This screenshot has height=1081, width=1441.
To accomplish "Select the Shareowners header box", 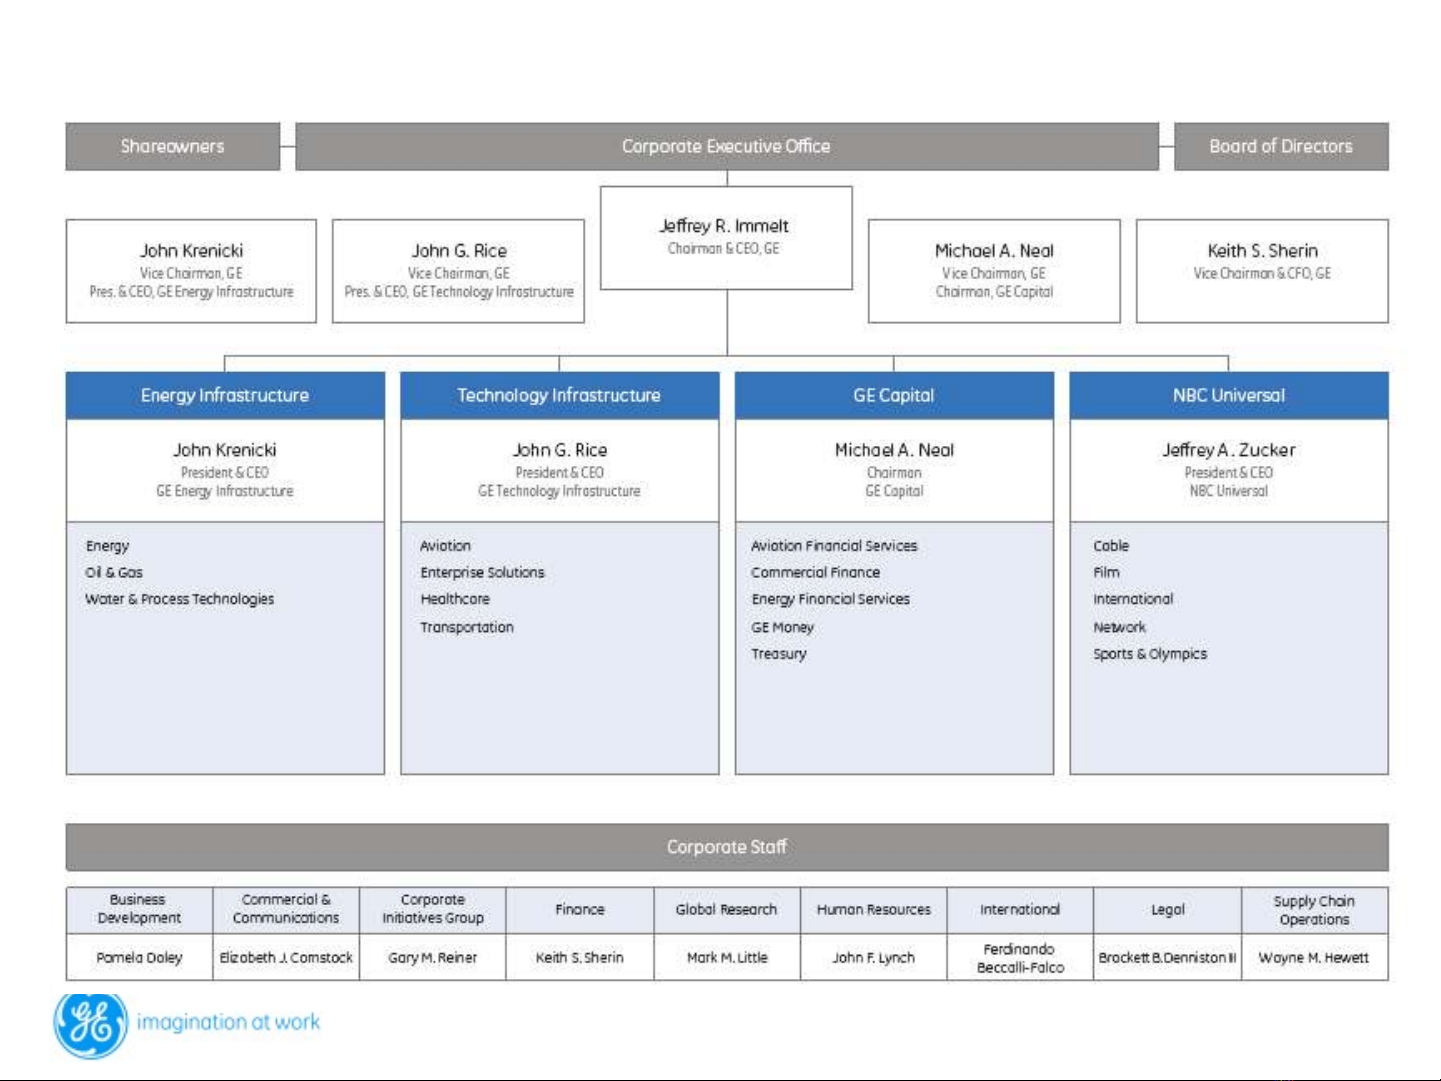I will (x=173, y=146).
